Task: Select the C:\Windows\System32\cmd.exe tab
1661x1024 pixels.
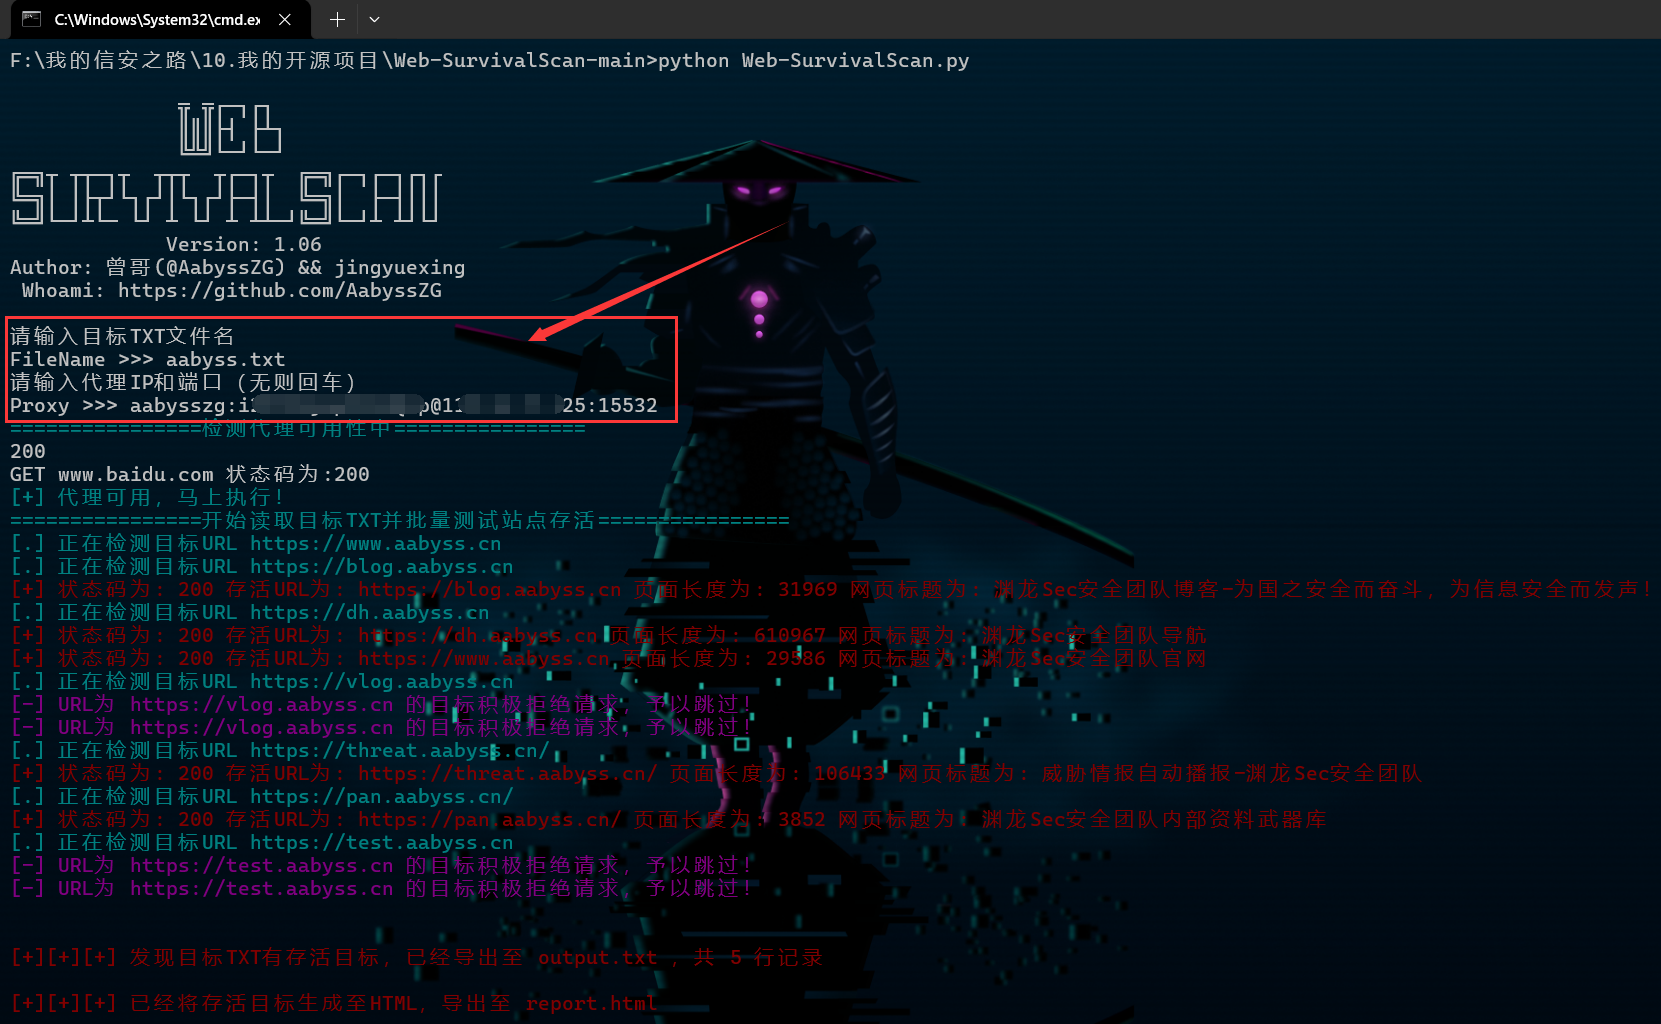Action: pos(158,19)
